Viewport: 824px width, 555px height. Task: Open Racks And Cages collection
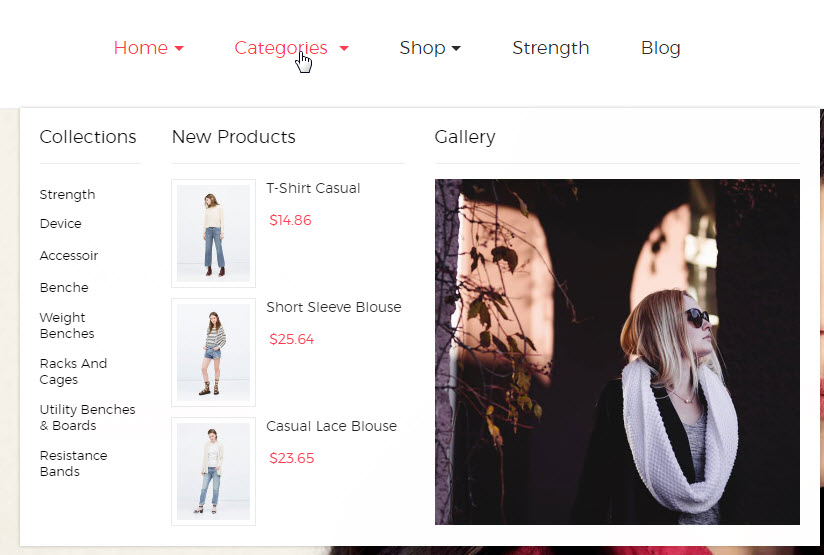74,371
